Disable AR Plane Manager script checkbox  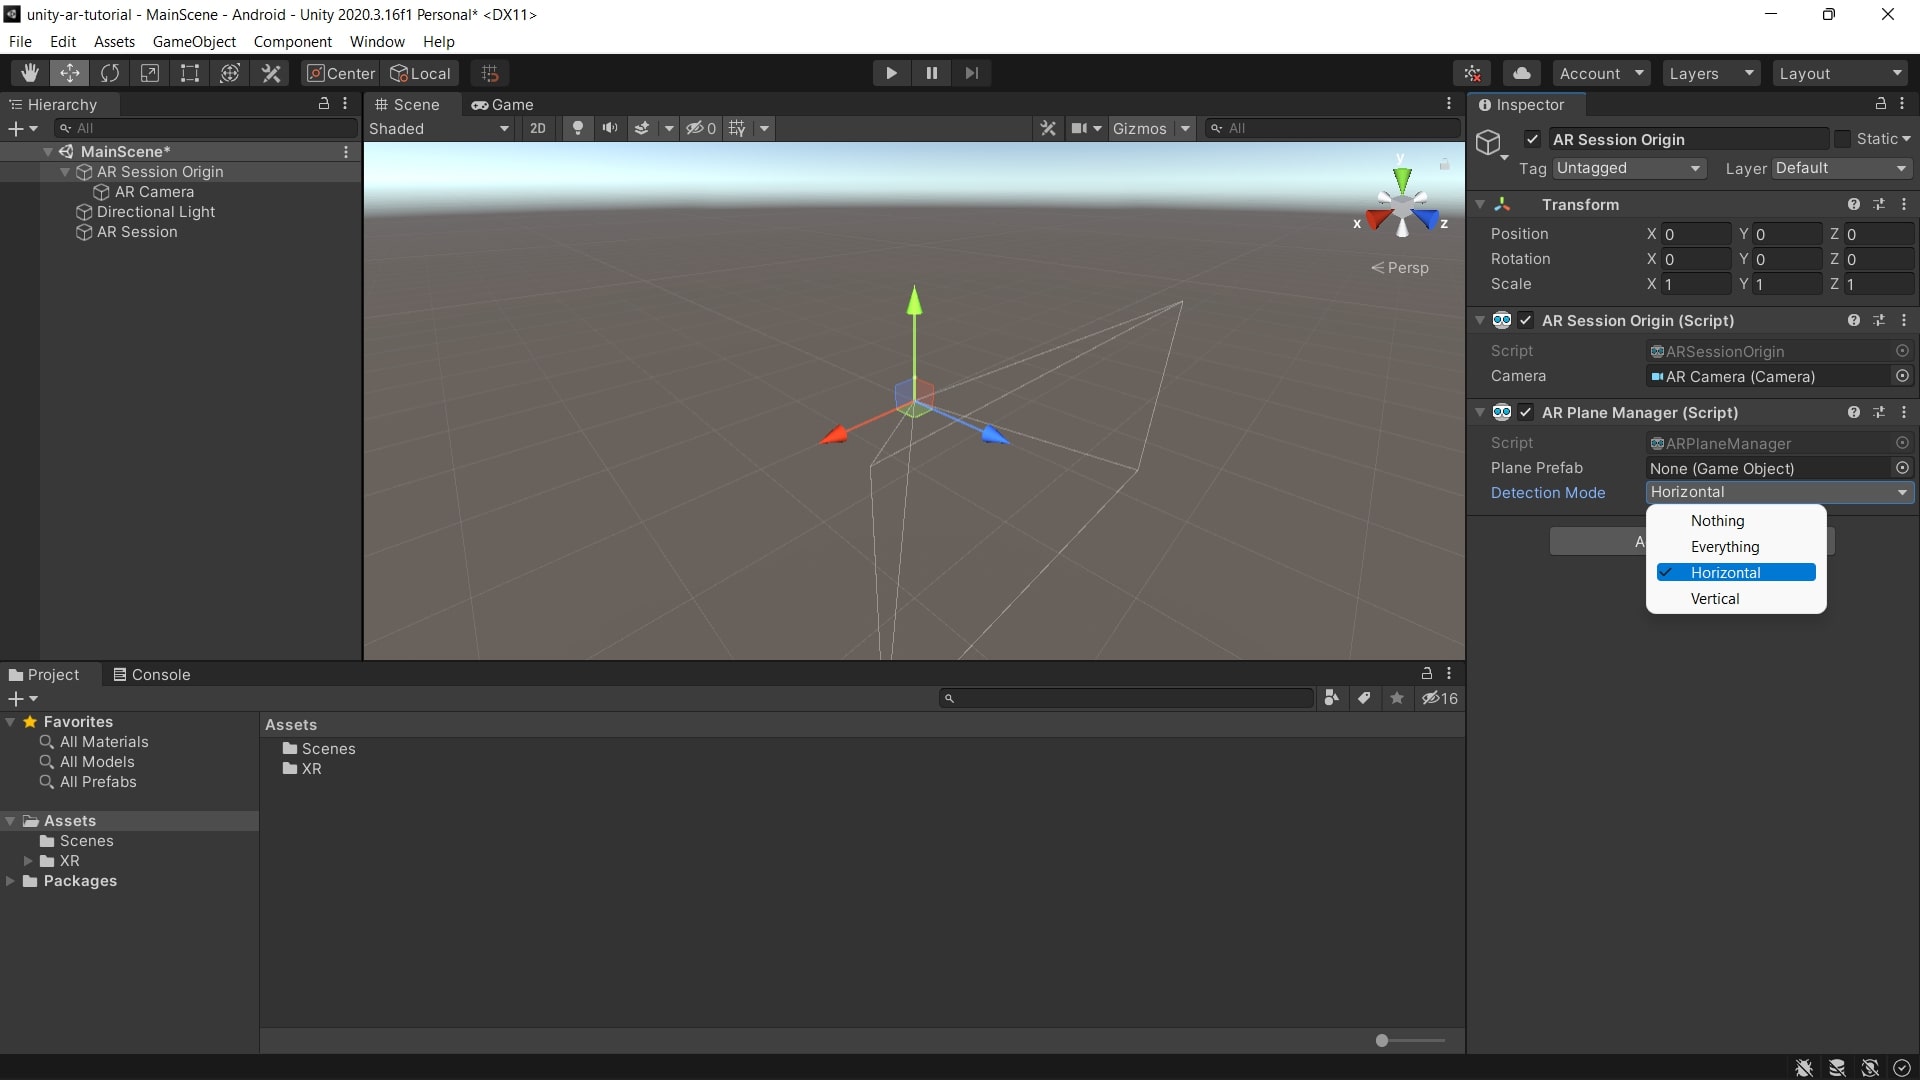tap(1526, 412)
